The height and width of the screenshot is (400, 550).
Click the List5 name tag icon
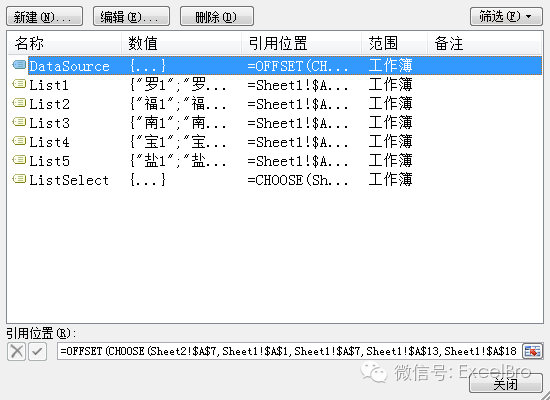point(19,160)
